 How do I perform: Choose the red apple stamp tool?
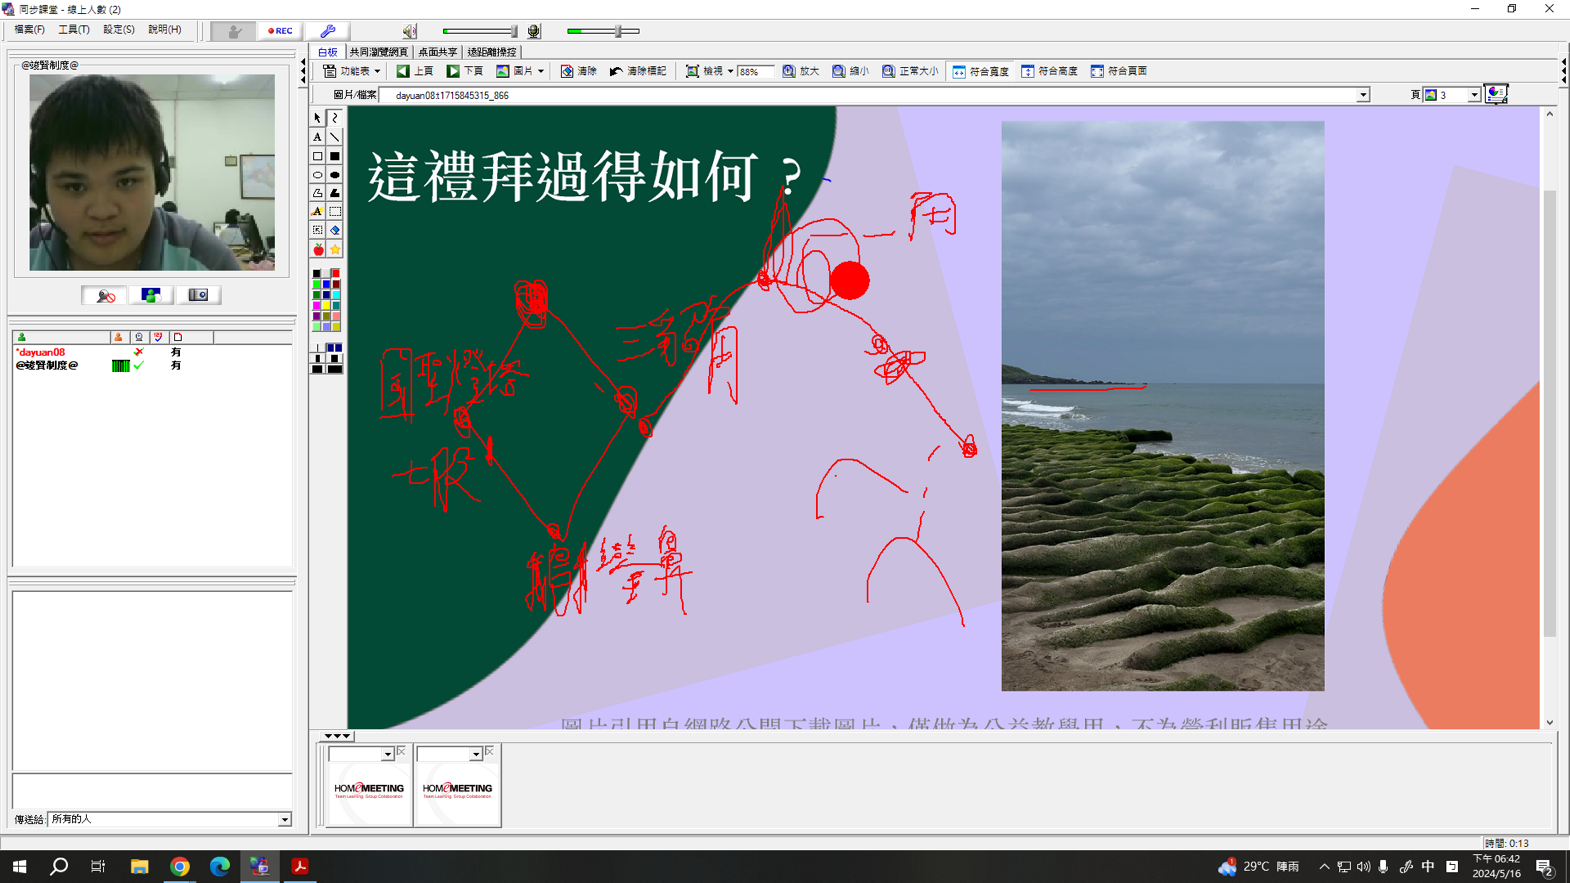click(x=318, y=249)
